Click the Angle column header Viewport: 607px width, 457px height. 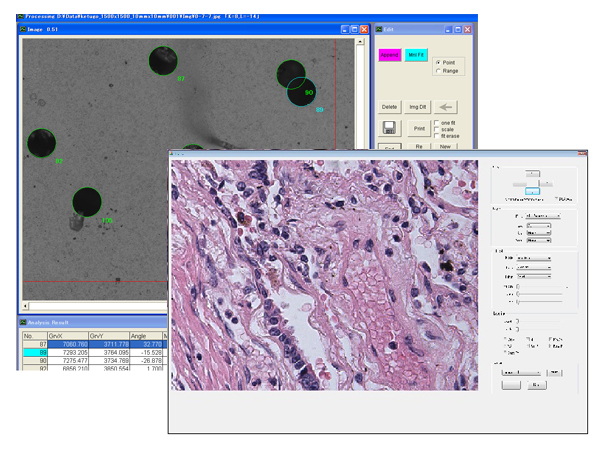coord(146,336)
